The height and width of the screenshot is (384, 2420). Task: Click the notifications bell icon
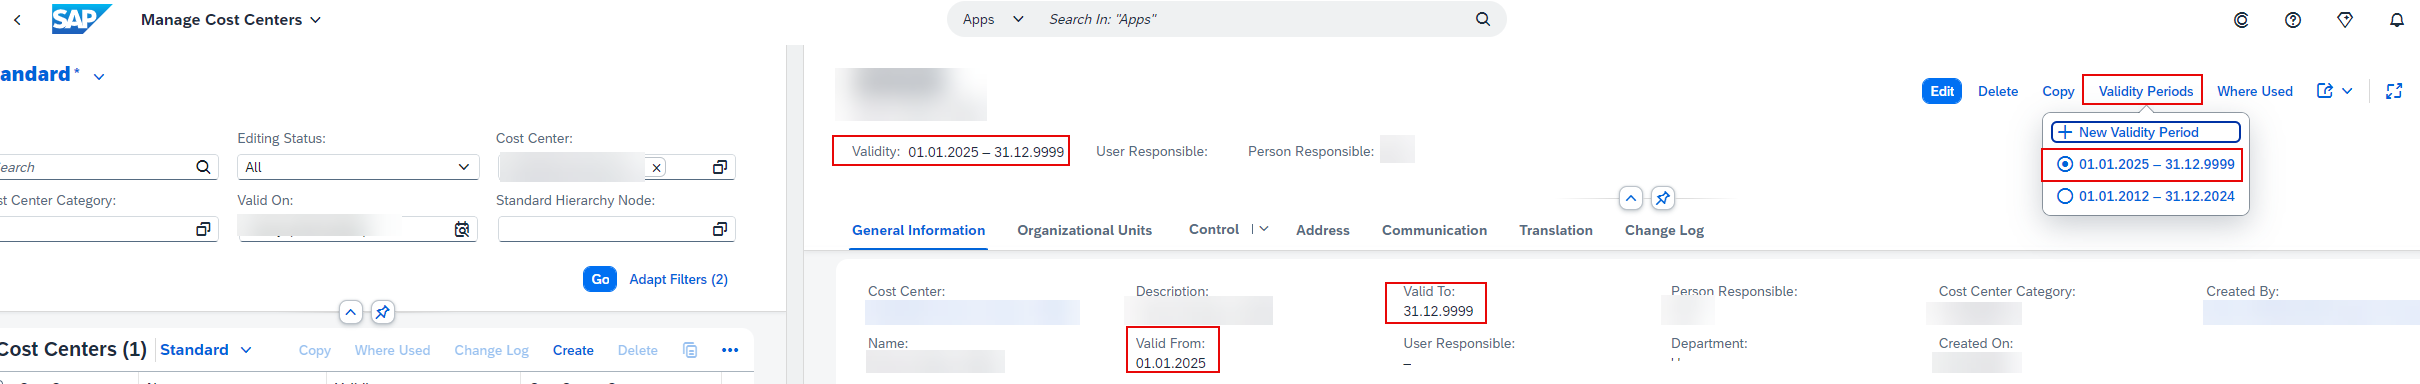pyautogui.click(x=2397, y=20)
